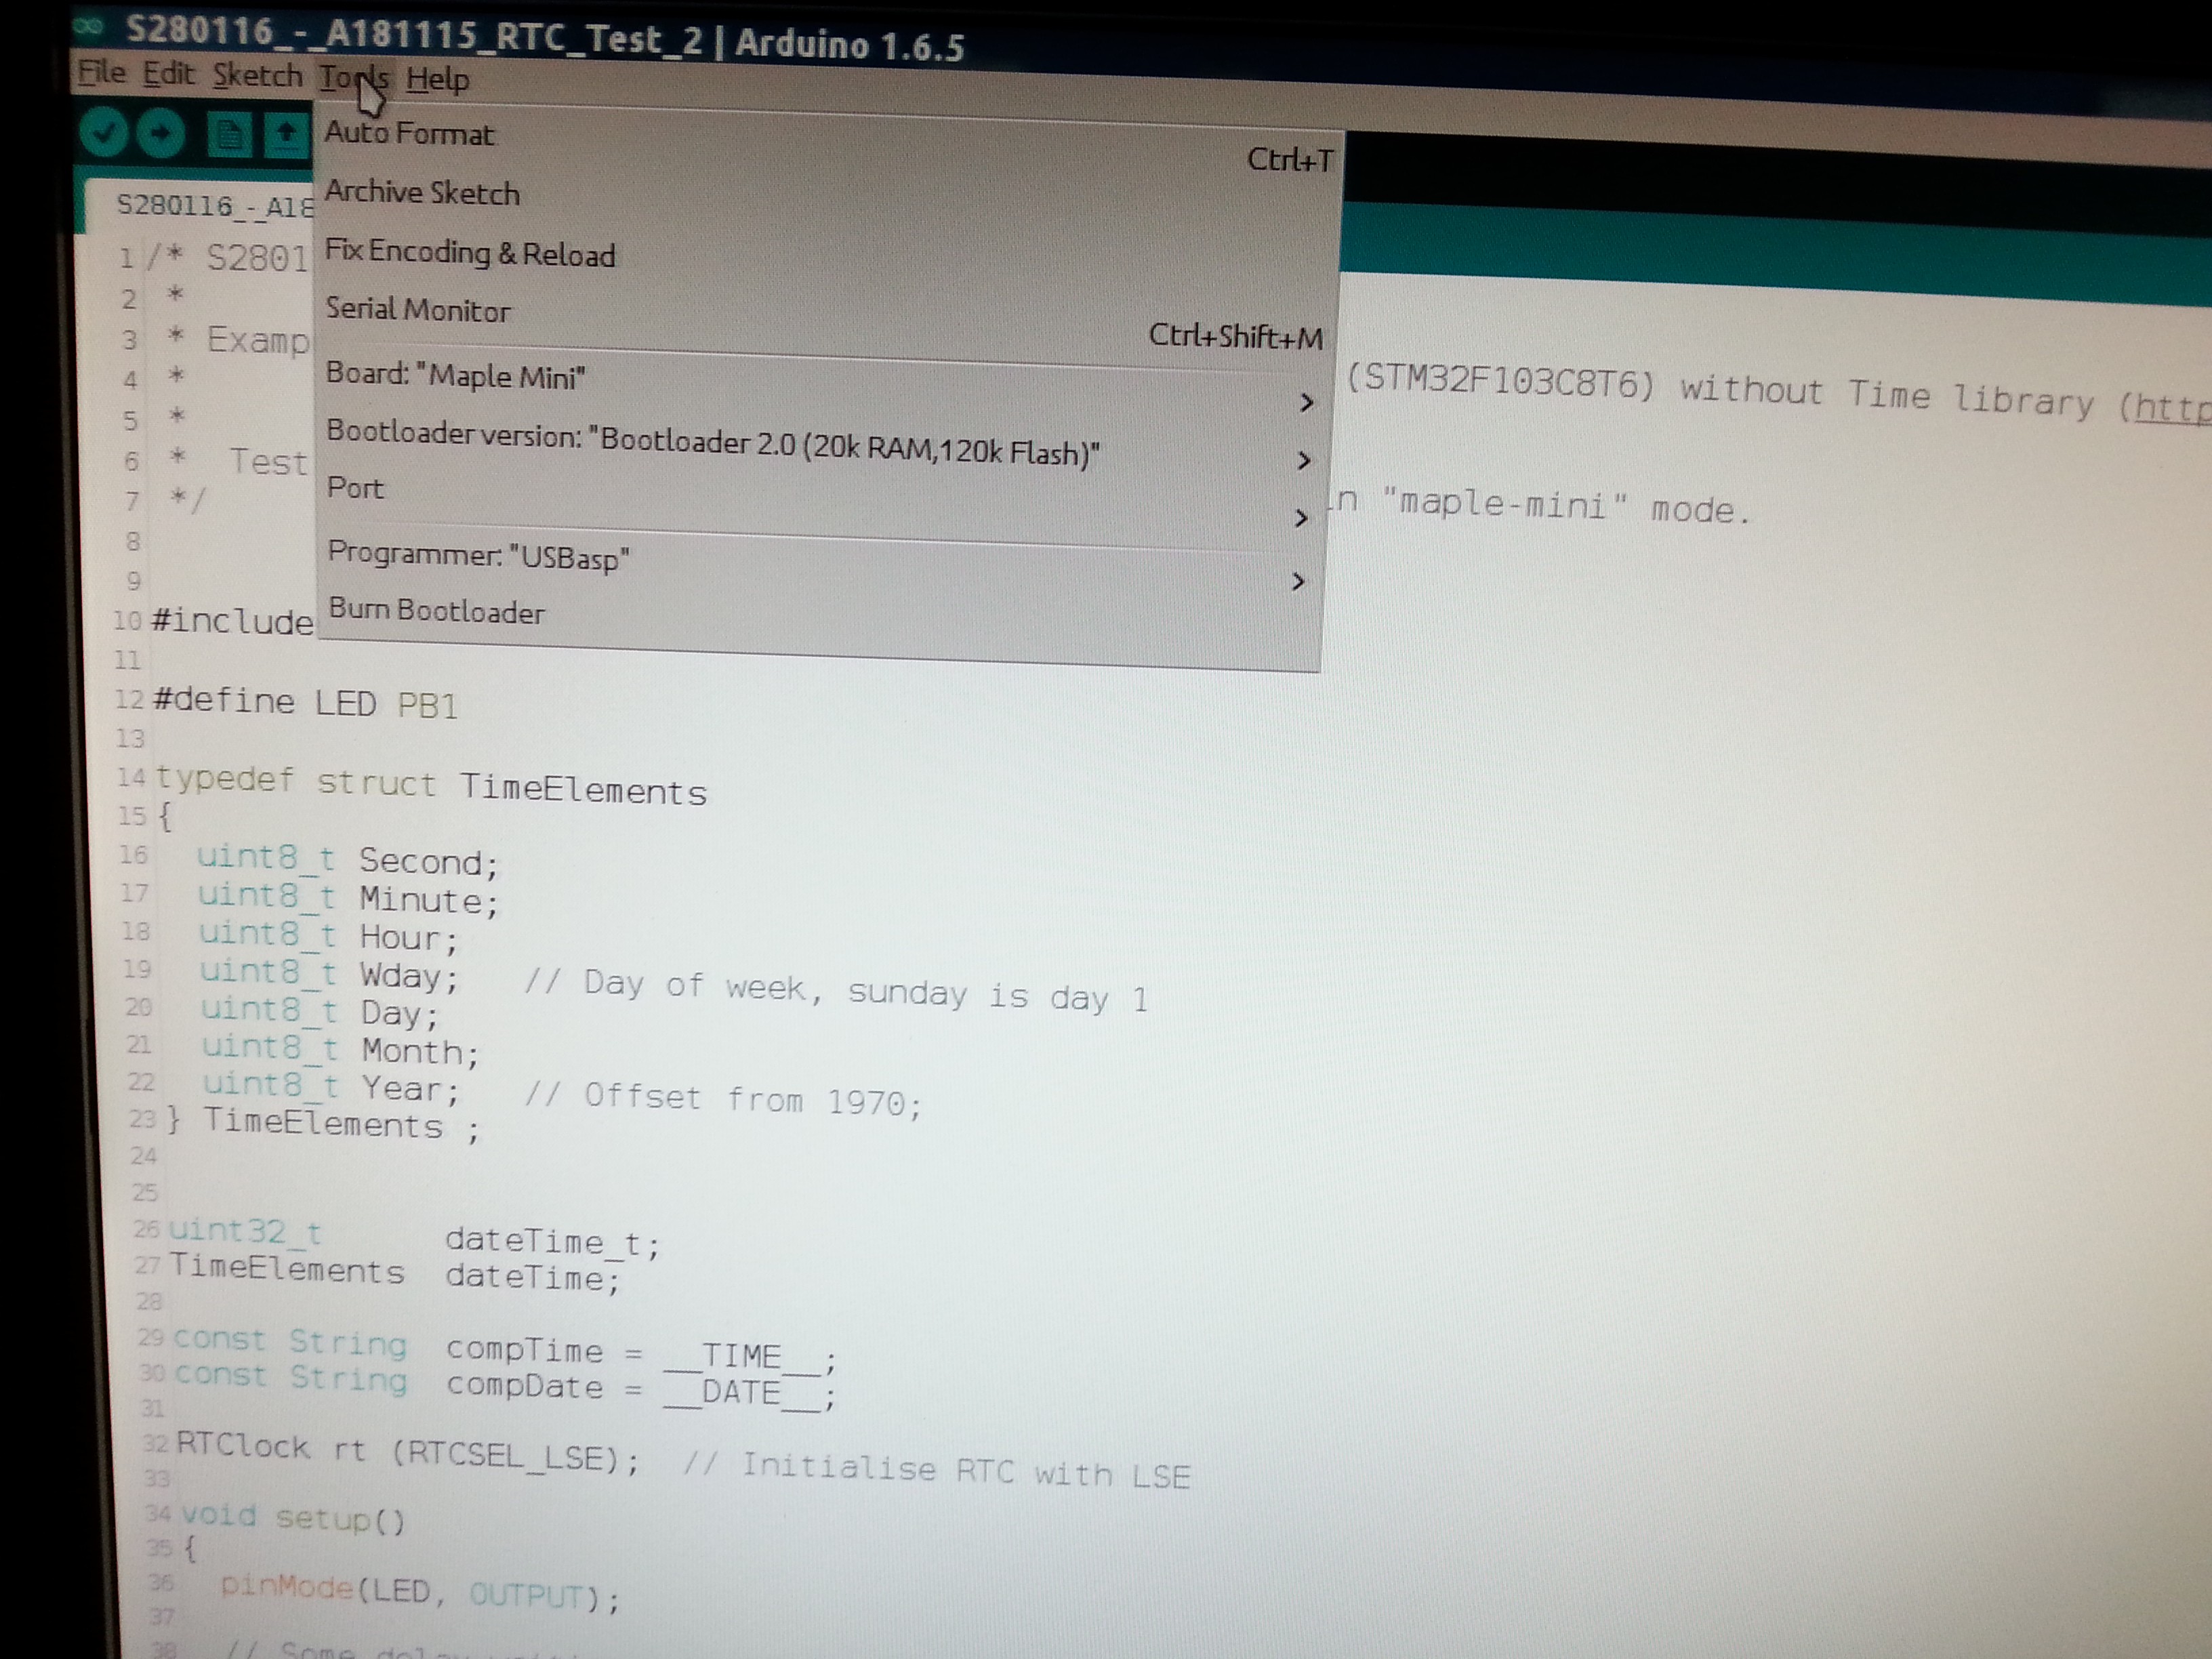
Task: Open the Edit menu
Action: pyautogui.click(x=168, y=74)
